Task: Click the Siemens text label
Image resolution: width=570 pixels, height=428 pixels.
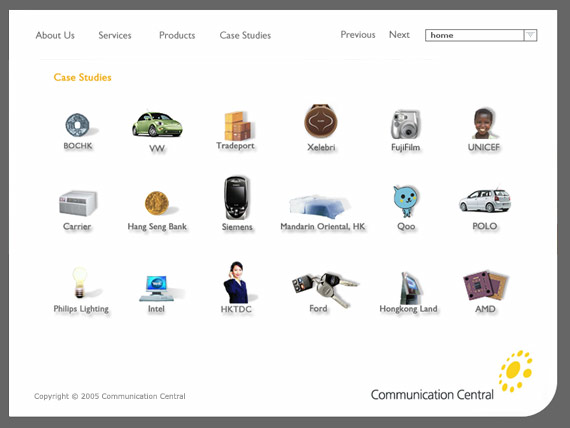Action: click(x=237, y=227)
